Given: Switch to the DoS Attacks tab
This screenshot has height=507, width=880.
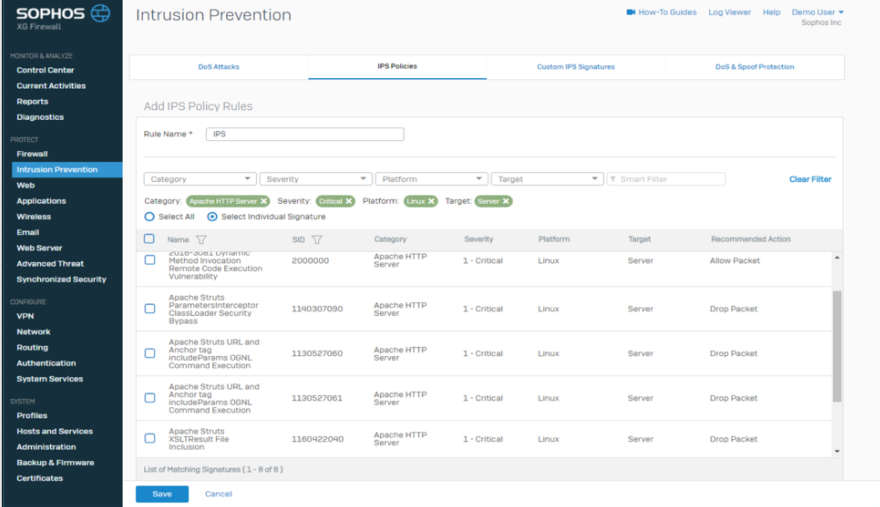Looking at the screenshot, I should point(218,67).
